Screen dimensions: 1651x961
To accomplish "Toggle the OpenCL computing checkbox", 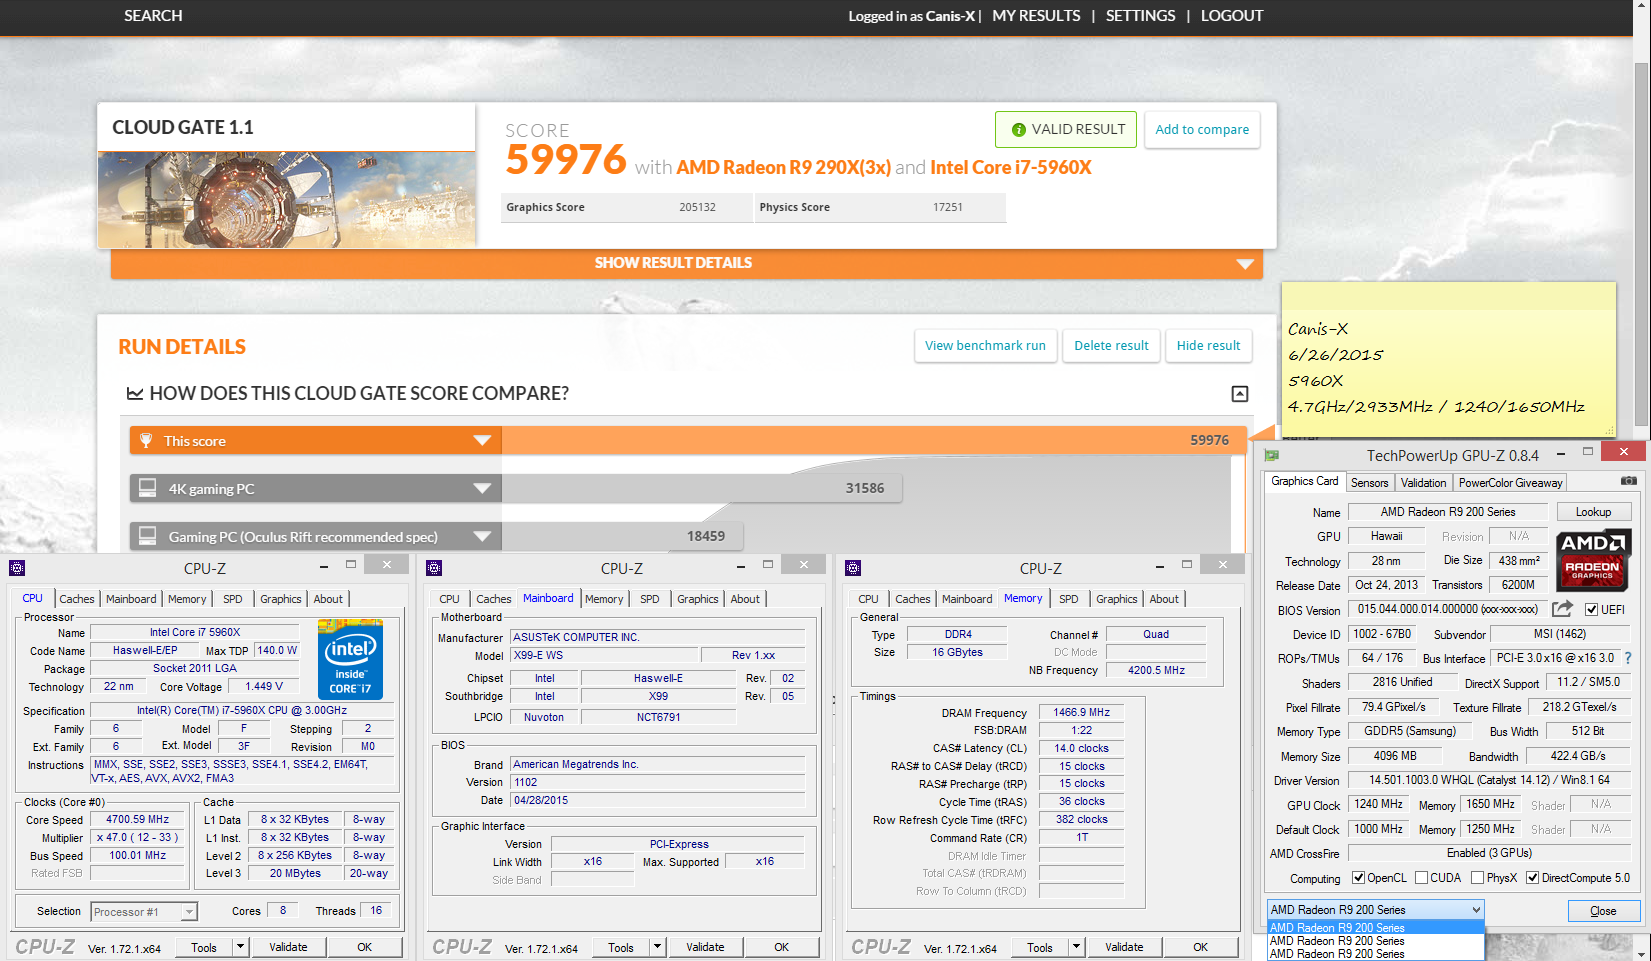I will (x=1358, y=878).
